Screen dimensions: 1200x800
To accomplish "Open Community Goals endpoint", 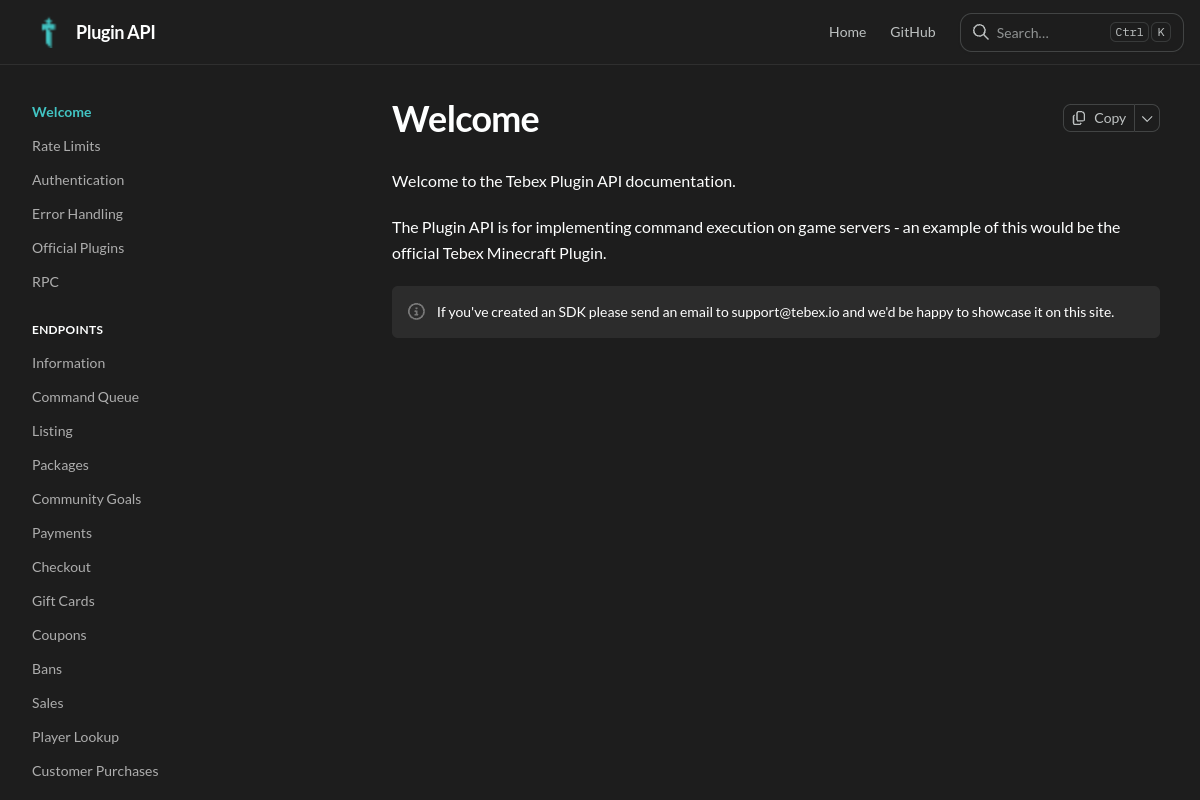I will [x=86, y=499].
